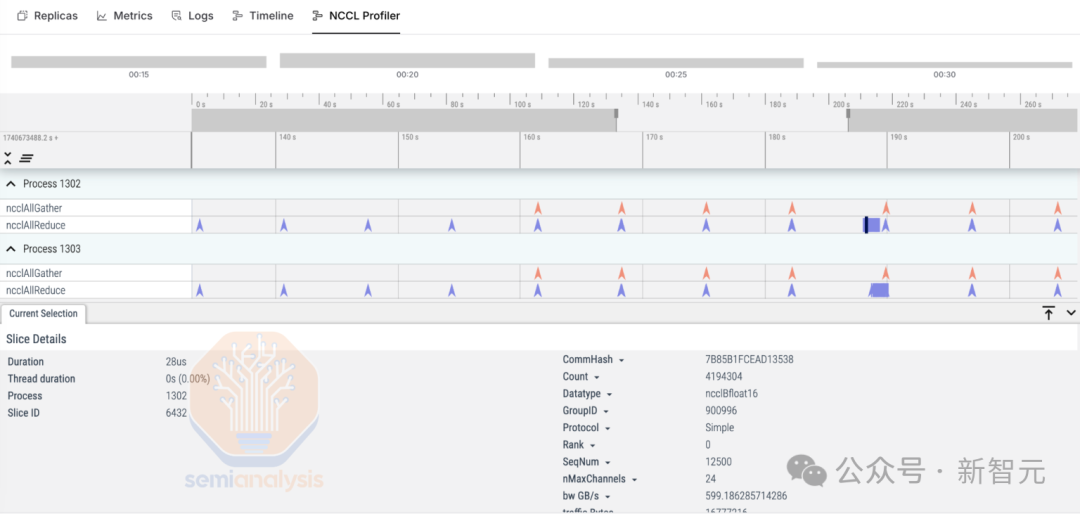The image size is (1080, 514).
Task: Collapse the details panel with the chevron
Action: pos(1070,313)
